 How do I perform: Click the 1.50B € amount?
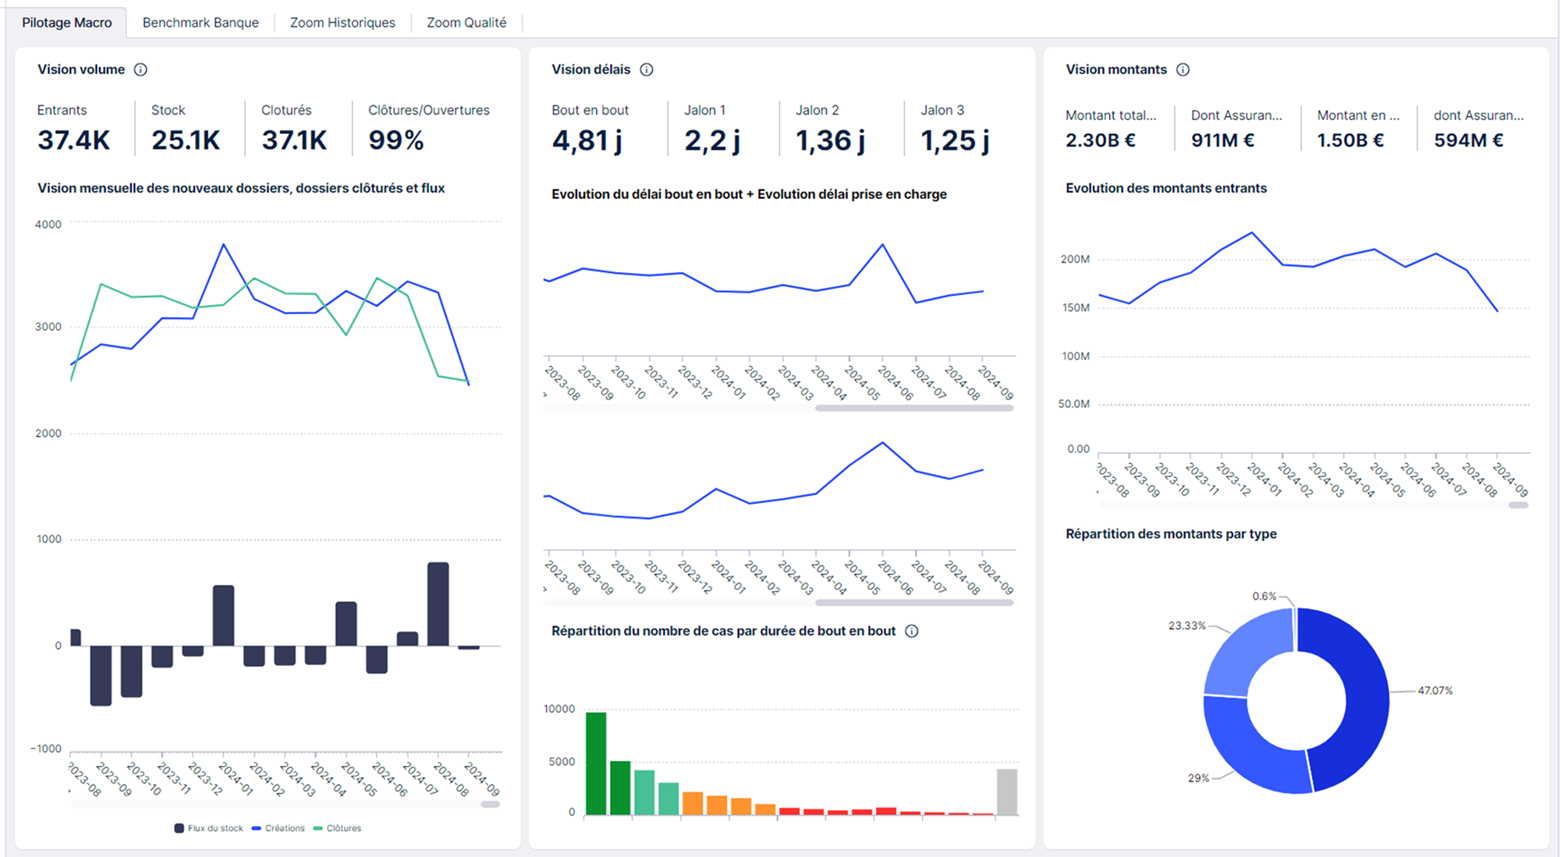[1350, 141]
